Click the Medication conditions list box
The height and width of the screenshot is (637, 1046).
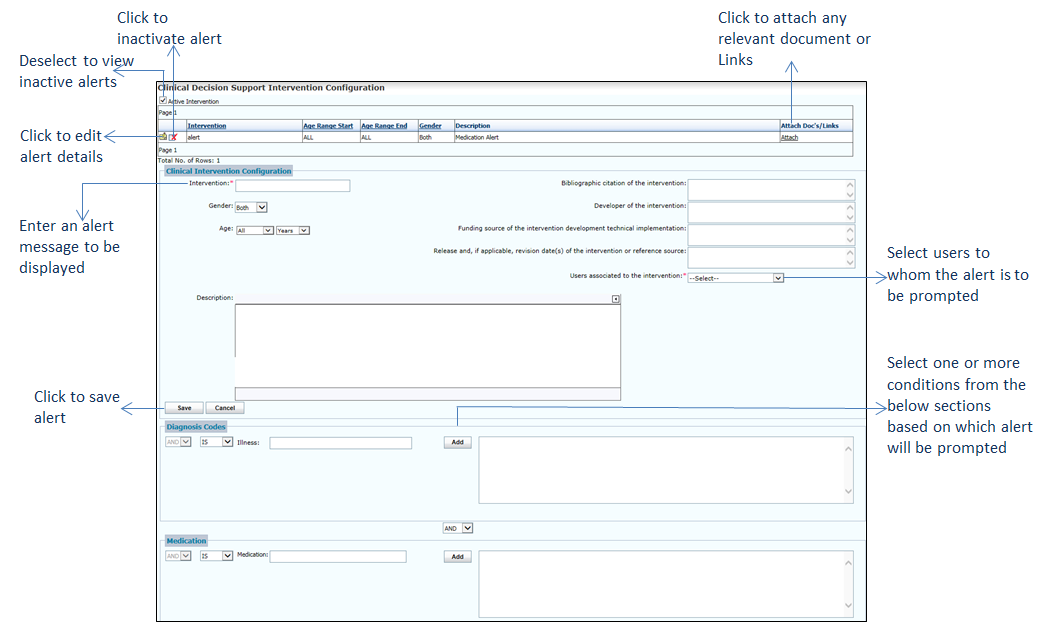point(666,584)
